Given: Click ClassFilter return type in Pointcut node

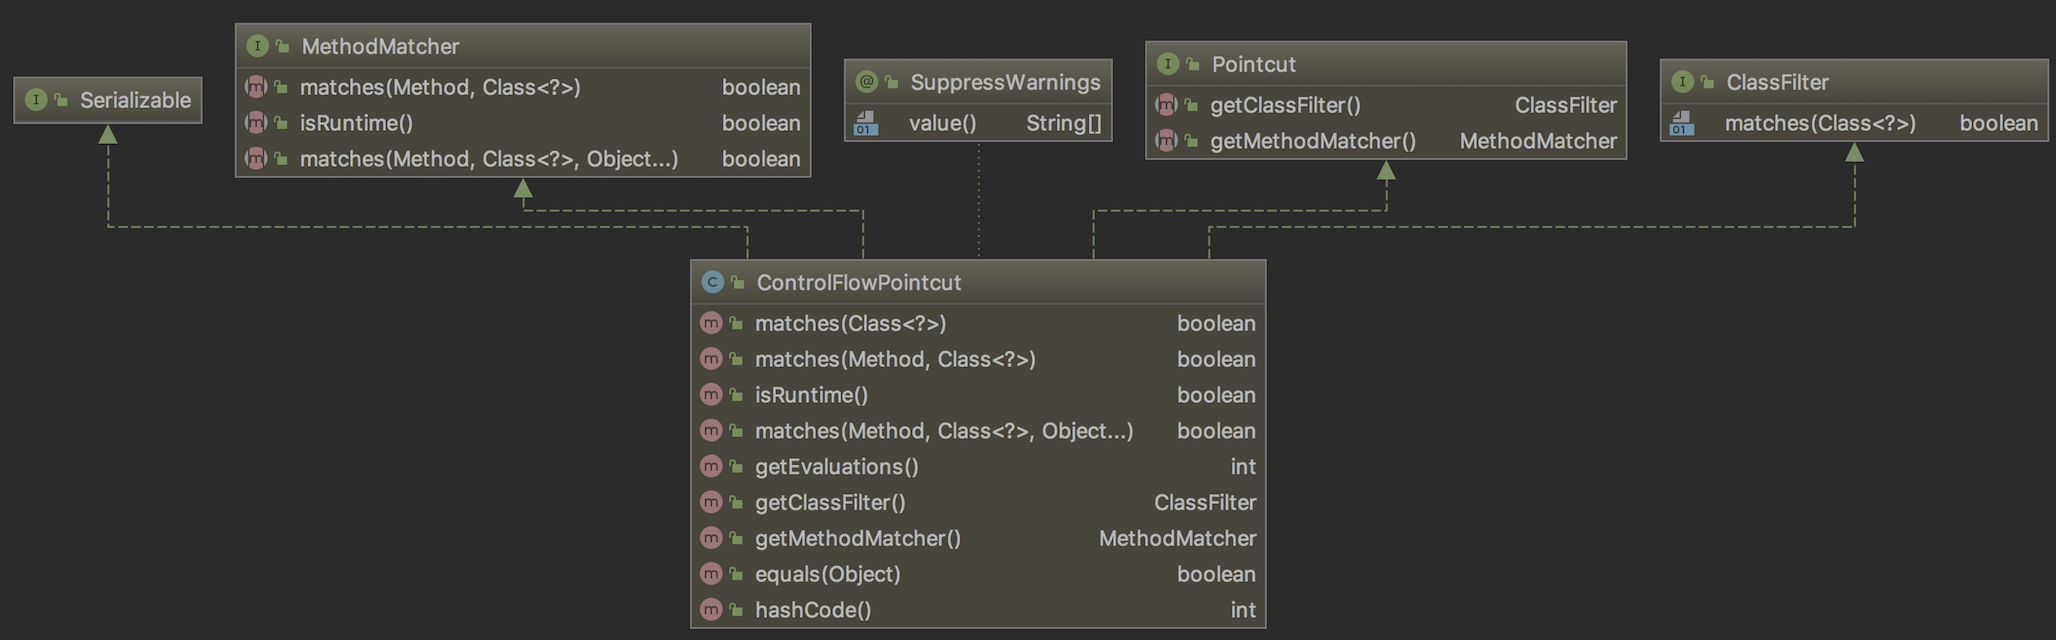Looking at the screenshot, I should click(x=1565, y=105).
